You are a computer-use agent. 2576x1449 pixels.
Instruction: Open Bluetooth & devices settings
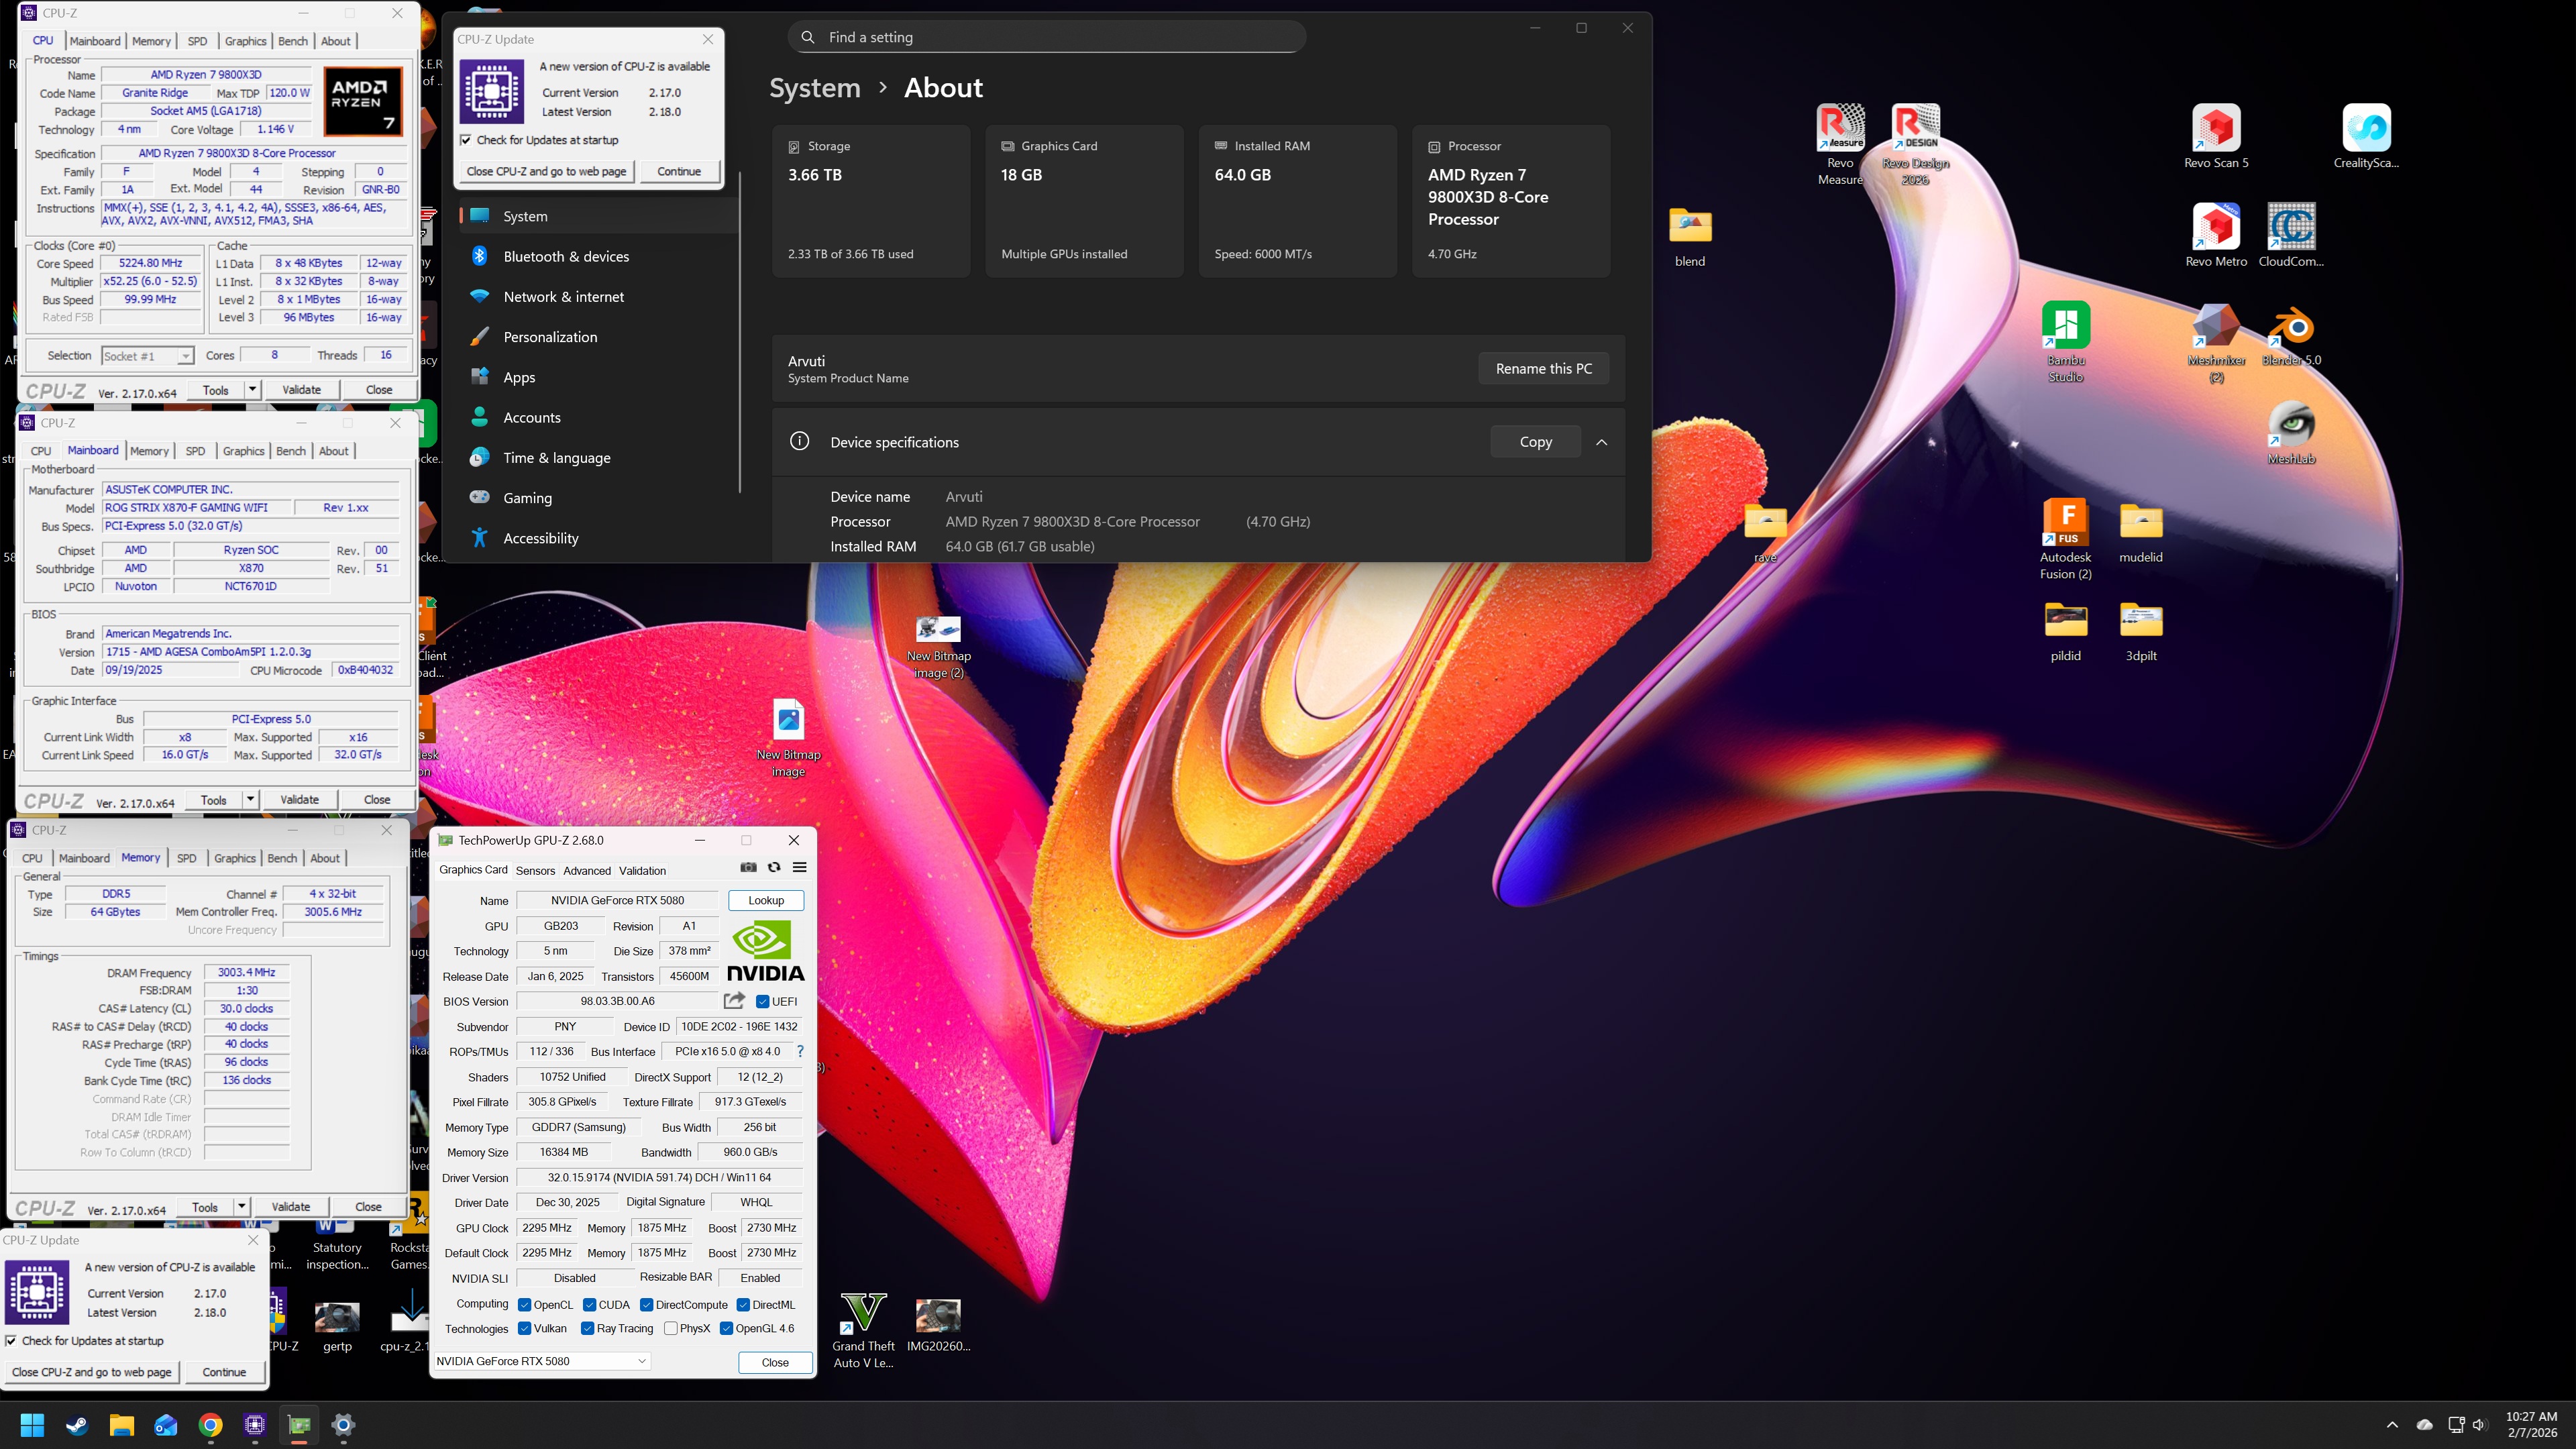coord(566,257)
